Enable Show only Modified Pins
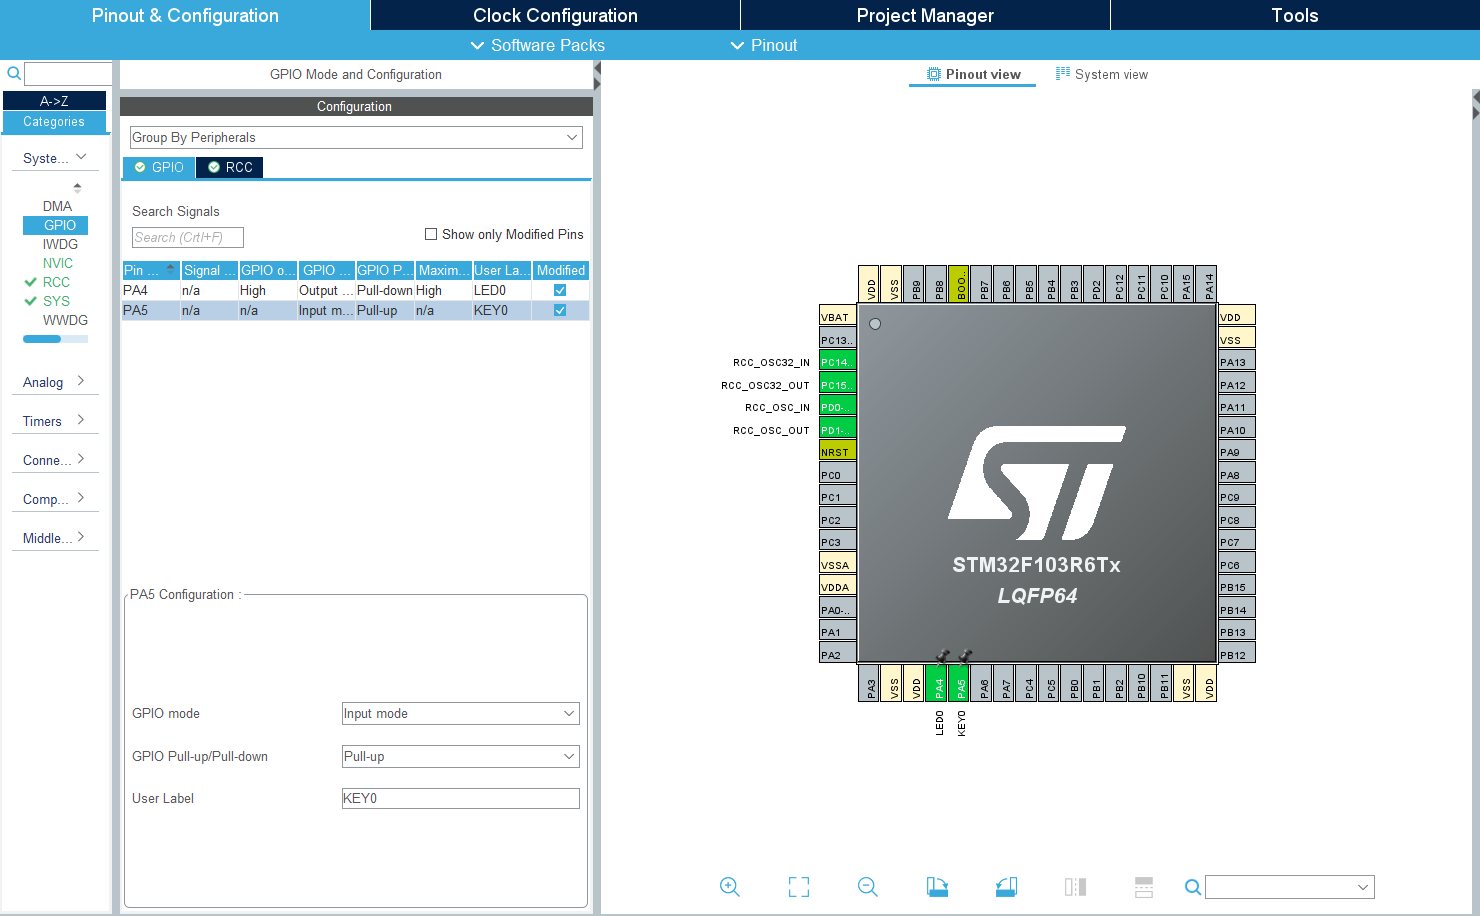 pyautogui.click(x=431, y=233)
